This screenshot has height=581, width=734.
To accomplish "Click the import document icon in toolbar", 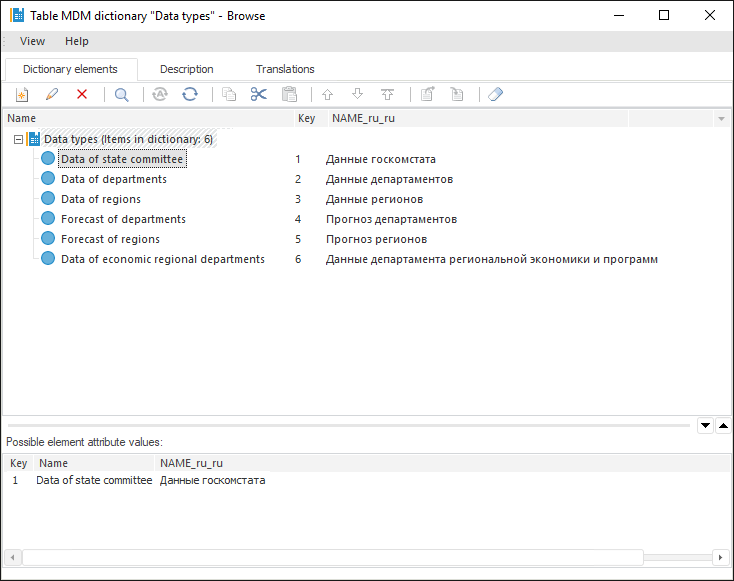I will point(457,95).
